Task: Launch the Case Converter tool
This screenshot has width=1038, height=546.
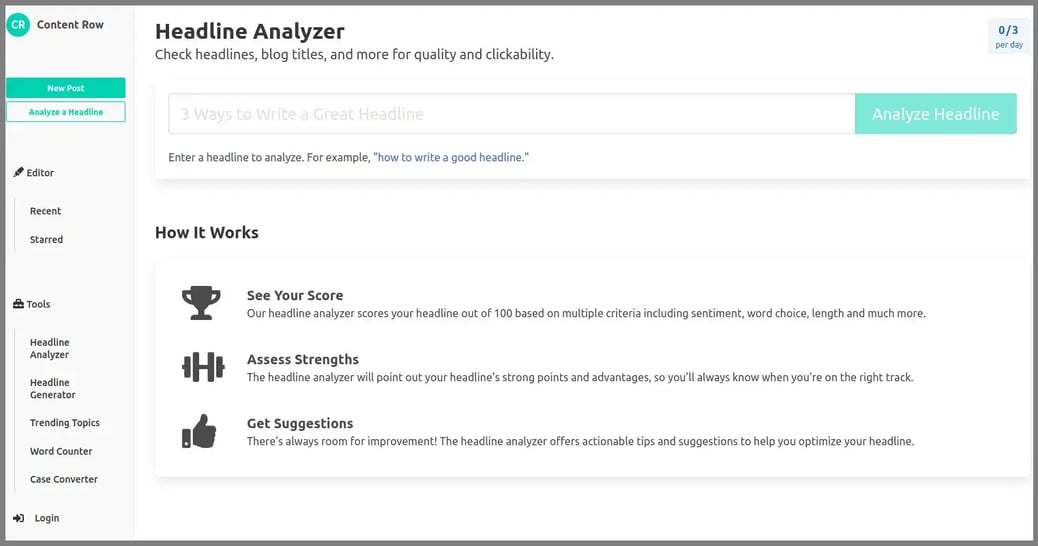Action: [64, 479]
